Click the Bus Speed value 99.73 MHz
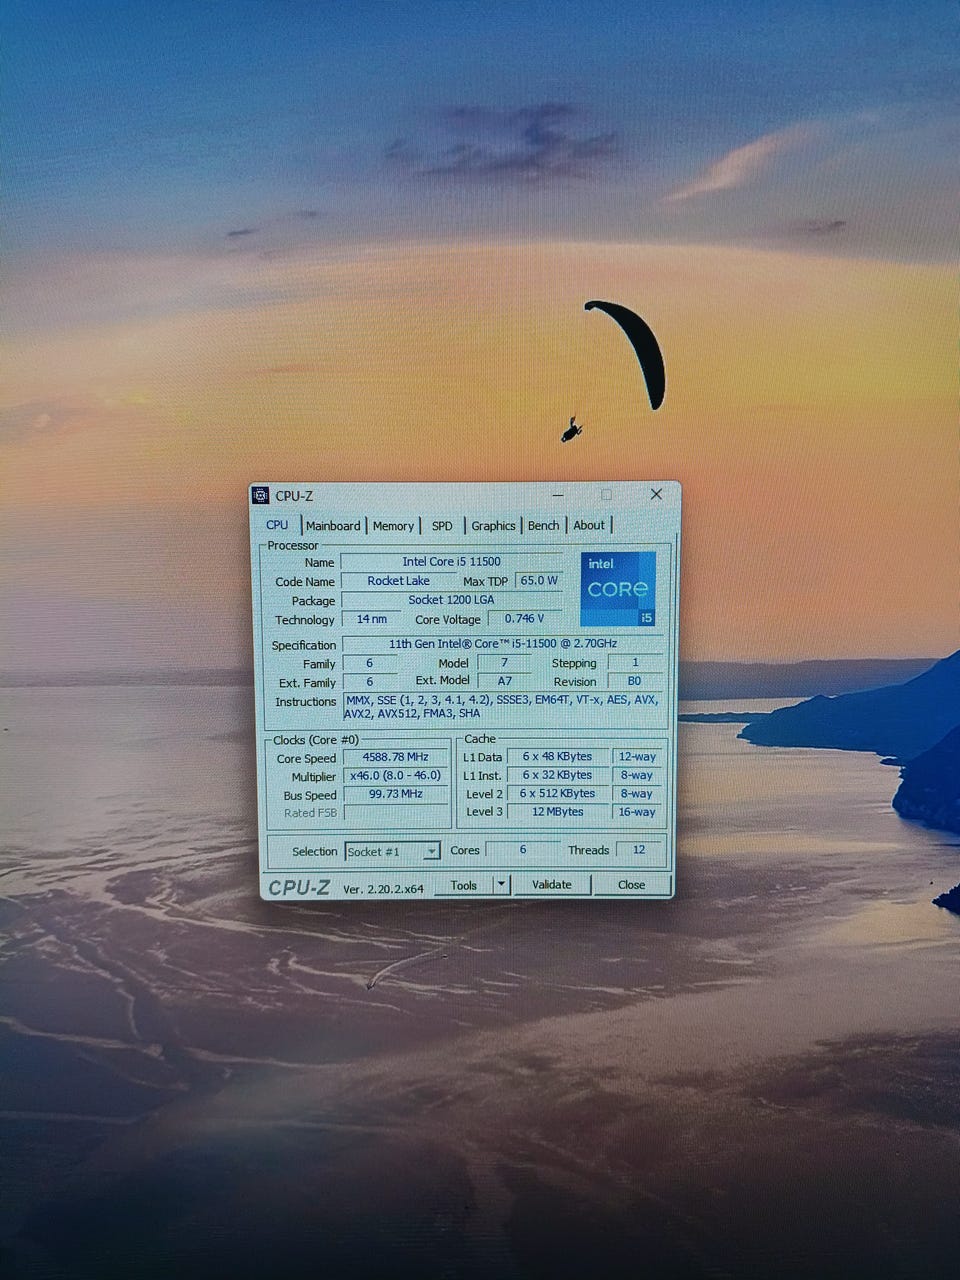This screenshot has width=960, height=1280. pyautogui.click(x=395, y=794)
